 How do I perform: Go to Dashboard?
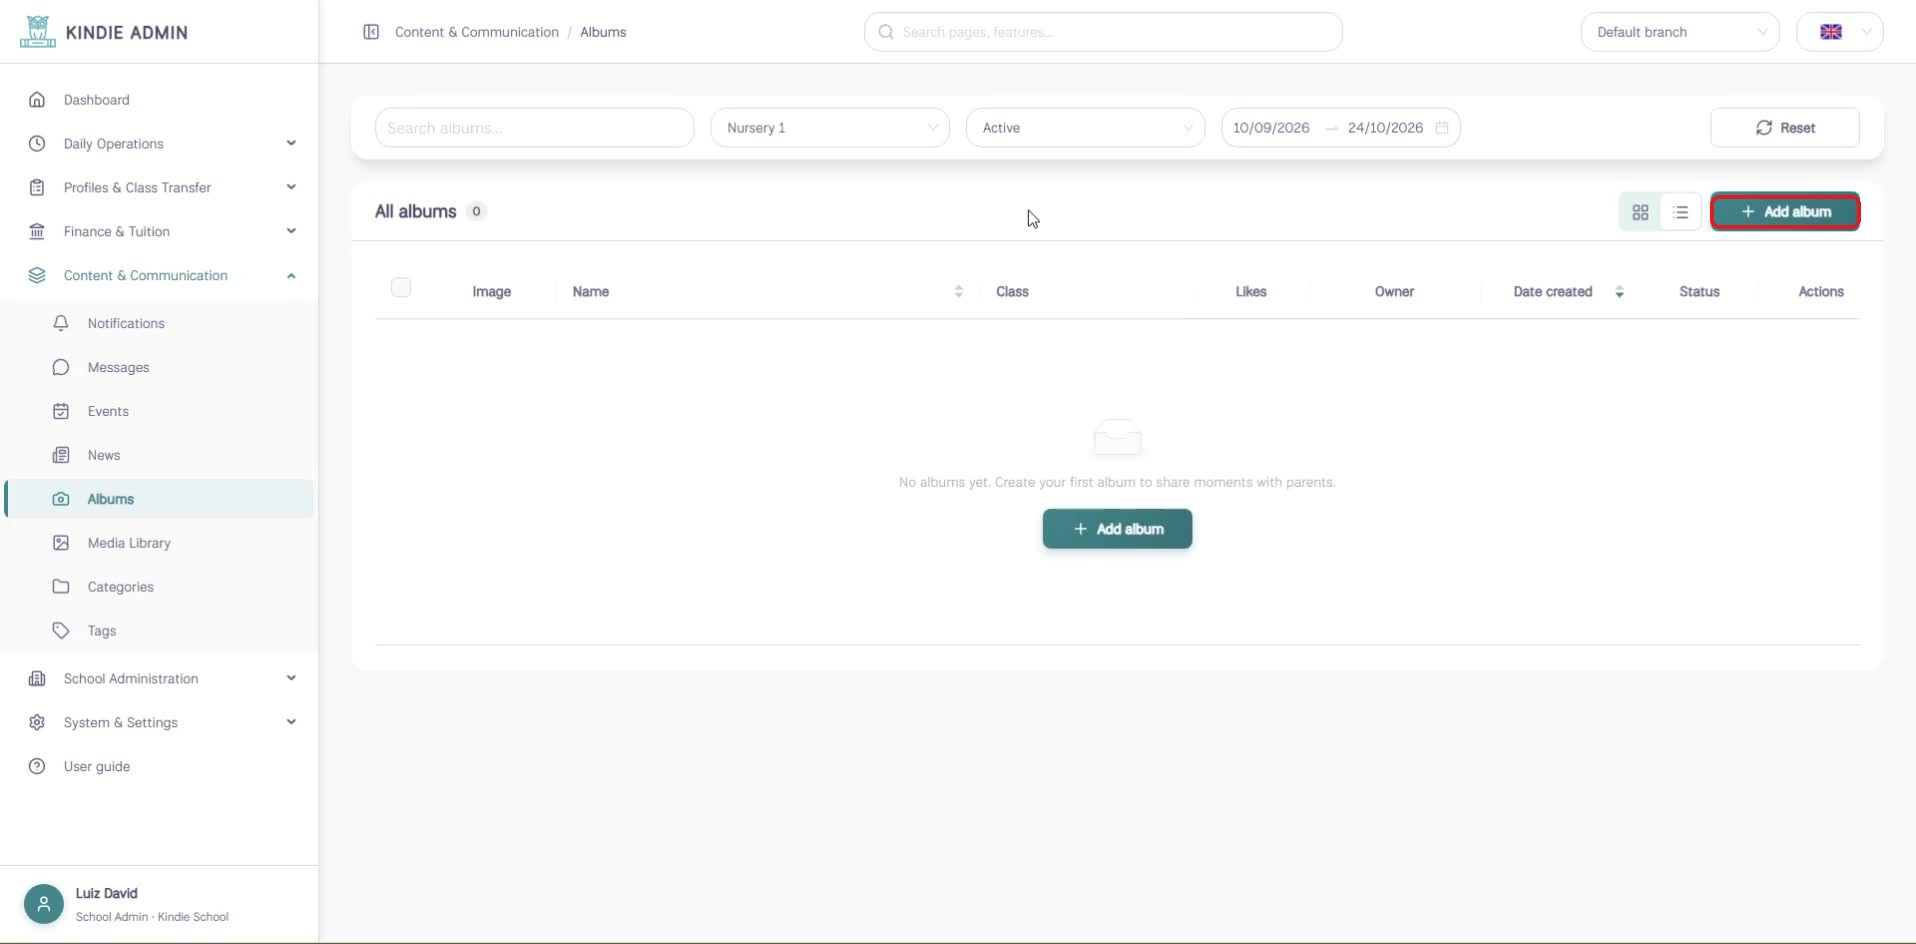(160, 100)
